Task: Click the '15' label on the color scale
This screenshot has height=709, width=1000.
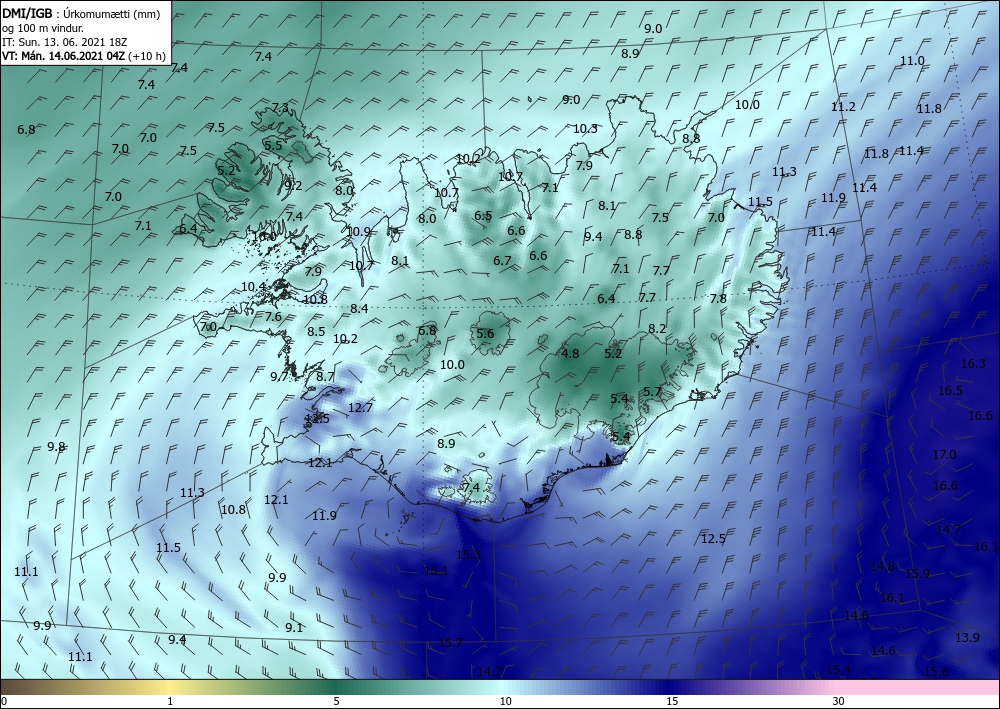Action: (x=672, y=702)
